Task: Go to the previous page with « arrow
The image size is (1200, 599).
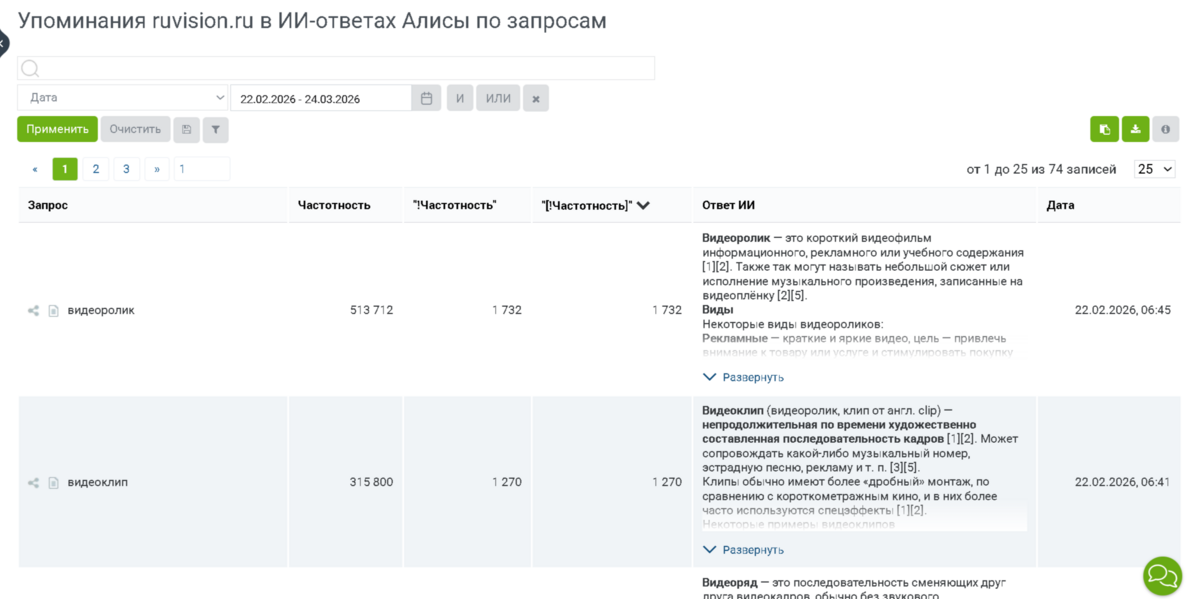Action: (x=35, y=169)
